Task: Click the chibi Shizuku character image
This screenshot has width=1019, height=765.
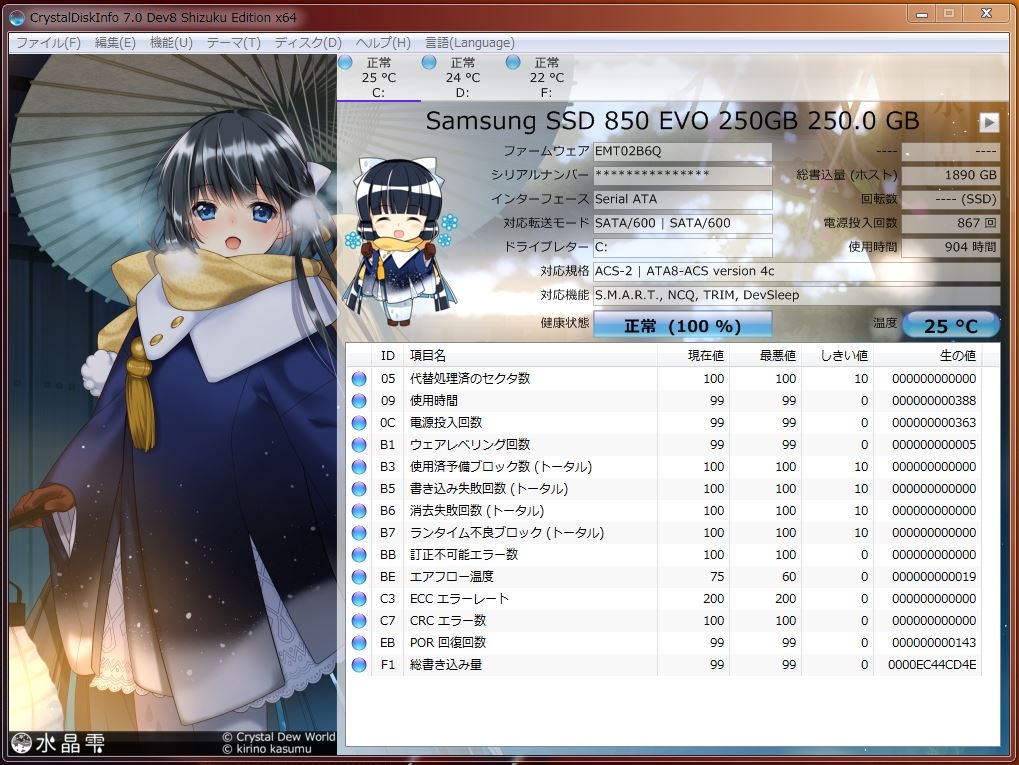Action: pos(402,242)
